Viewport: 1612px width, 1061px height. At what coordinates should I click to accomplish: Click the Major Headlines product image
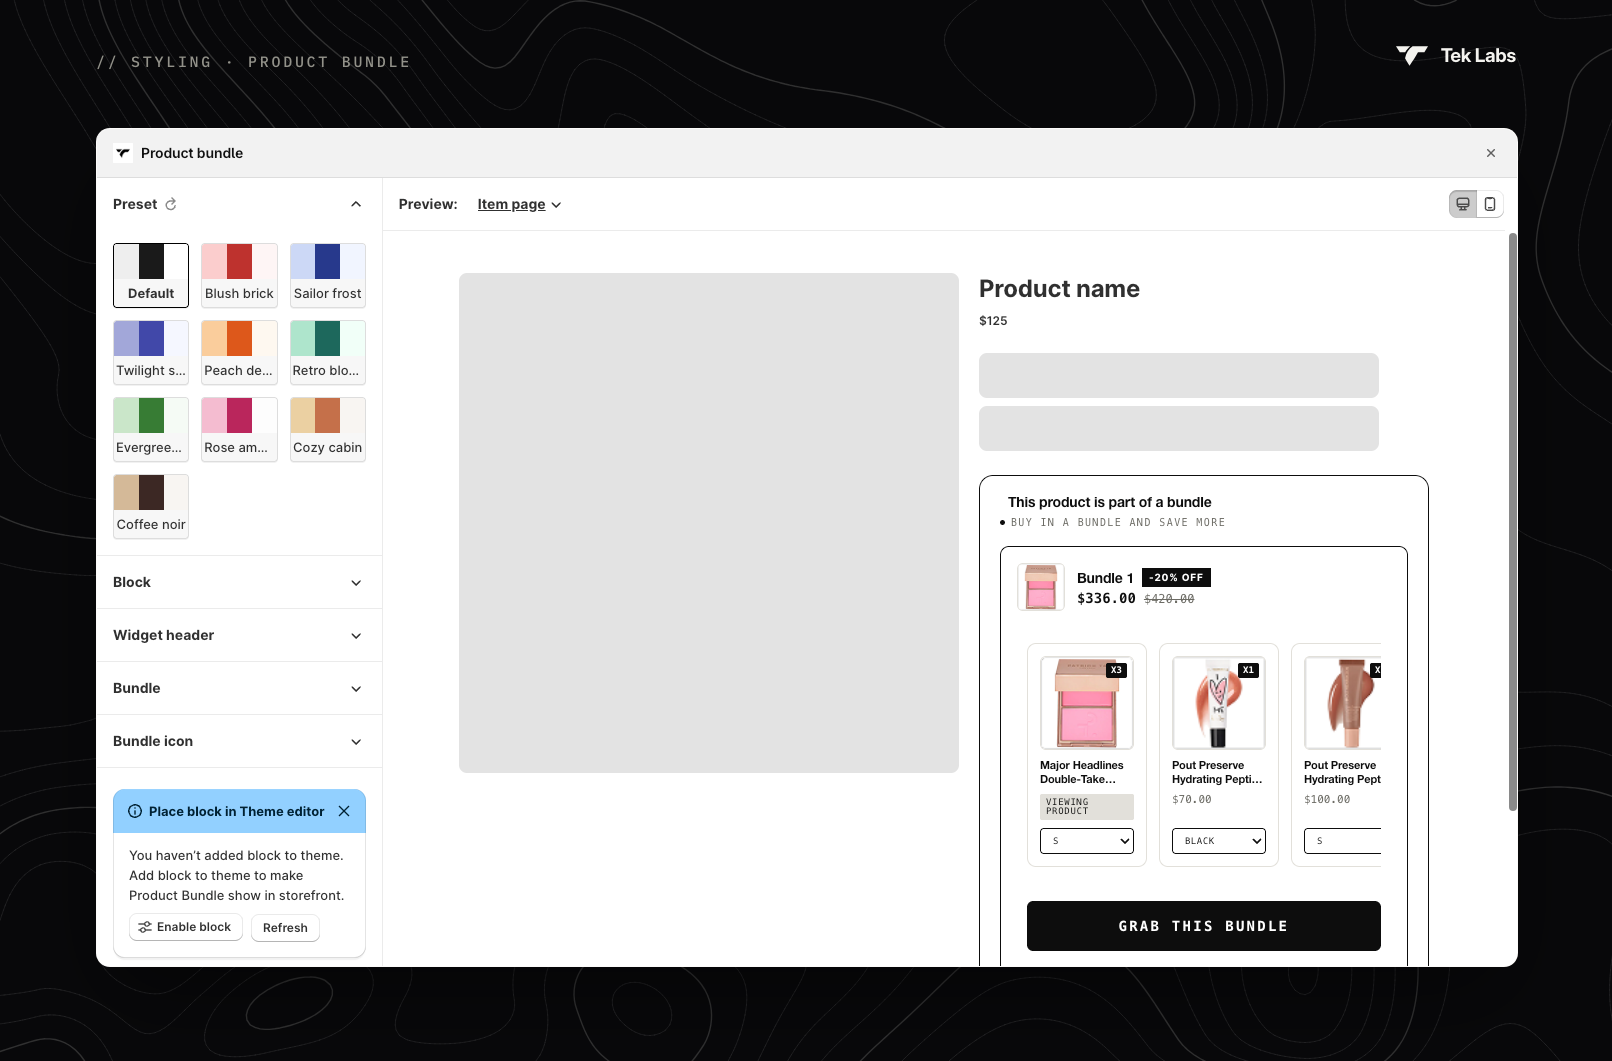tap(1087, 703)
